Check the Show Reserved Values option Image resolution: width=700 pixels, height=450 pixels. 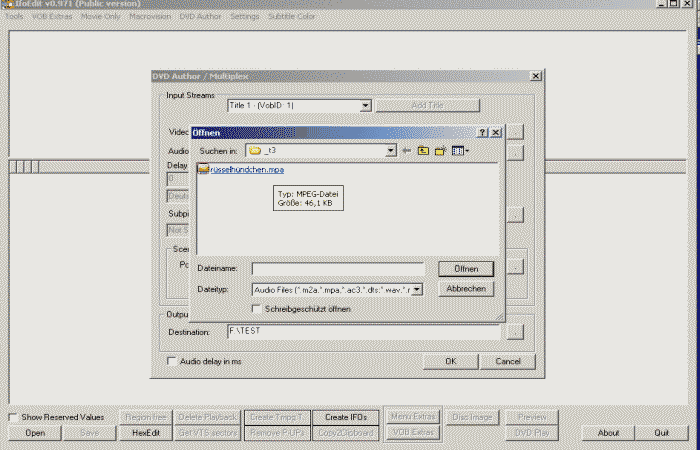pyautogui.click(x=13, y=416)
